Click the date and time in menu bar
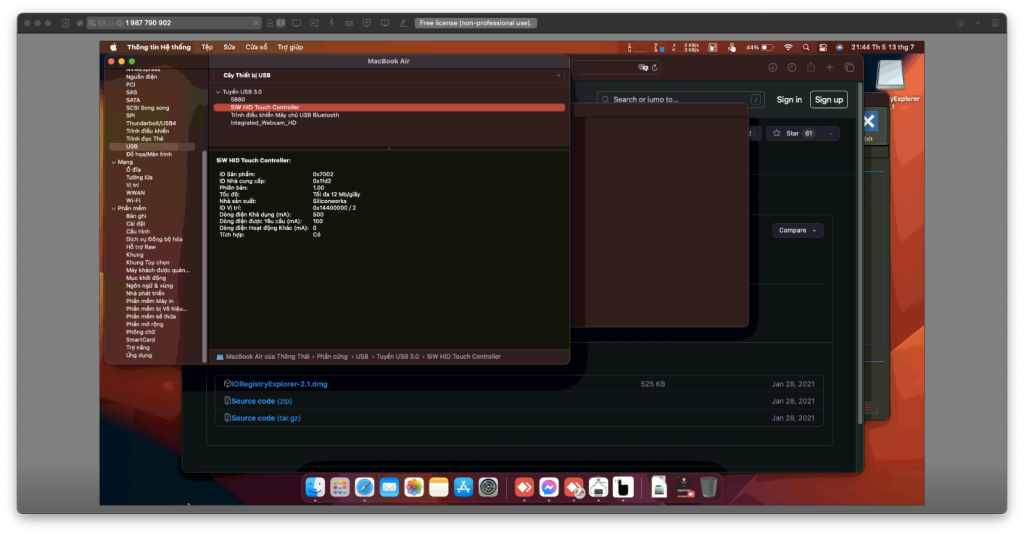This screenshot has width=1024, height=535. coord(882,47)
